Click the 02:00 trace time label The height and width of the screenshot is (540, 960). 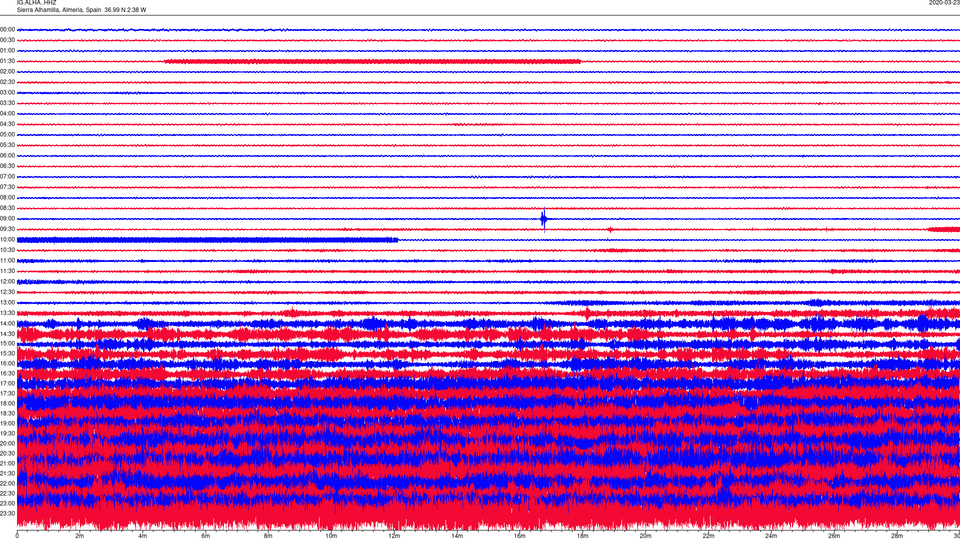coord(7,72)
